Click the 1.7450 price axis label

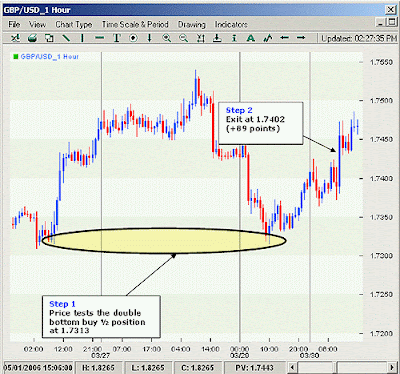[381, 139]
